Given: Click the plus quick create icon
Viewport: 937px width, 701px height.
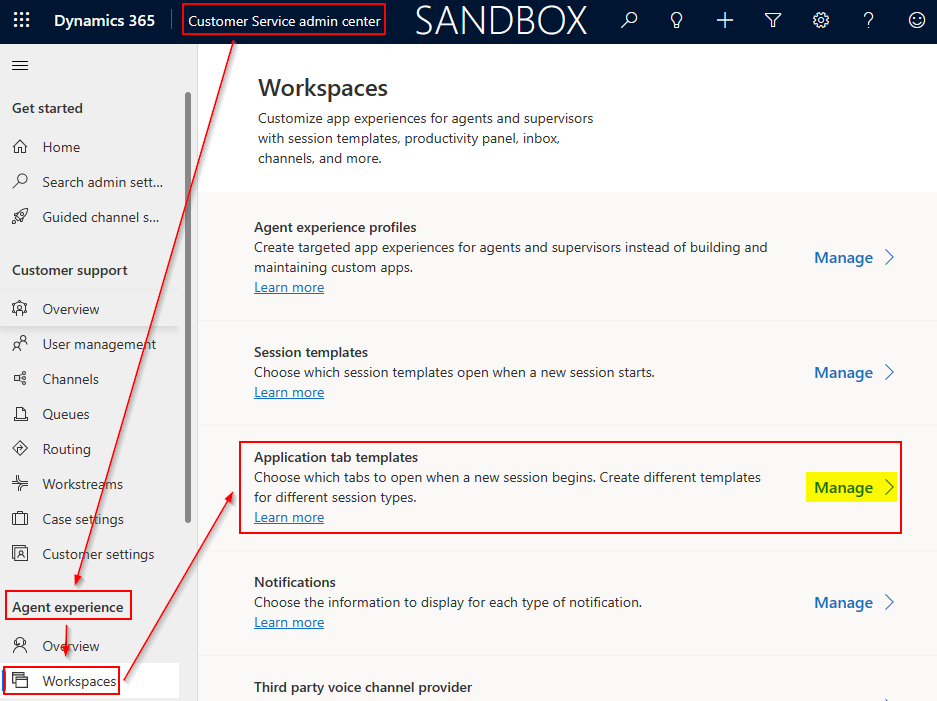Looking at the screenshot, I should pos(725,20).
